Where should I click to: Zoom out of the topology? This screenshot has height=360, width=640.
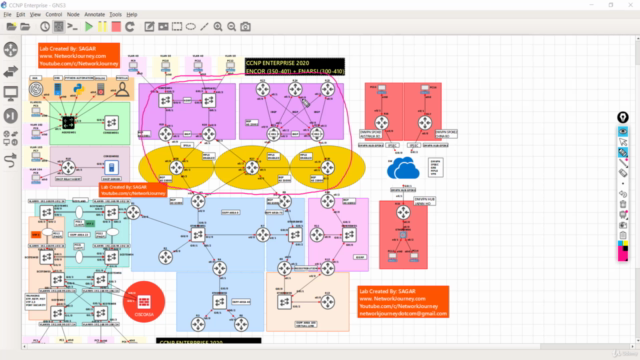[x=231, y=27]
